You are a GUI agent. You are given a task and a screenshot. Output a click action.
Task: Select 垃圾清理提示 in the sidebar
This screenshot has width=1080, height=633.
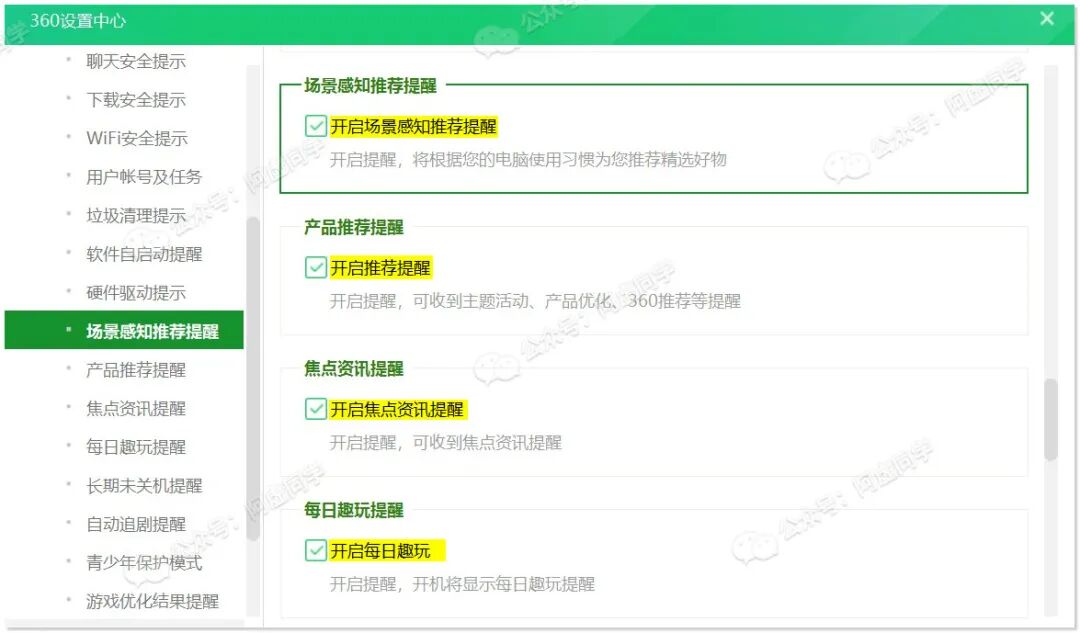point(136,216)
